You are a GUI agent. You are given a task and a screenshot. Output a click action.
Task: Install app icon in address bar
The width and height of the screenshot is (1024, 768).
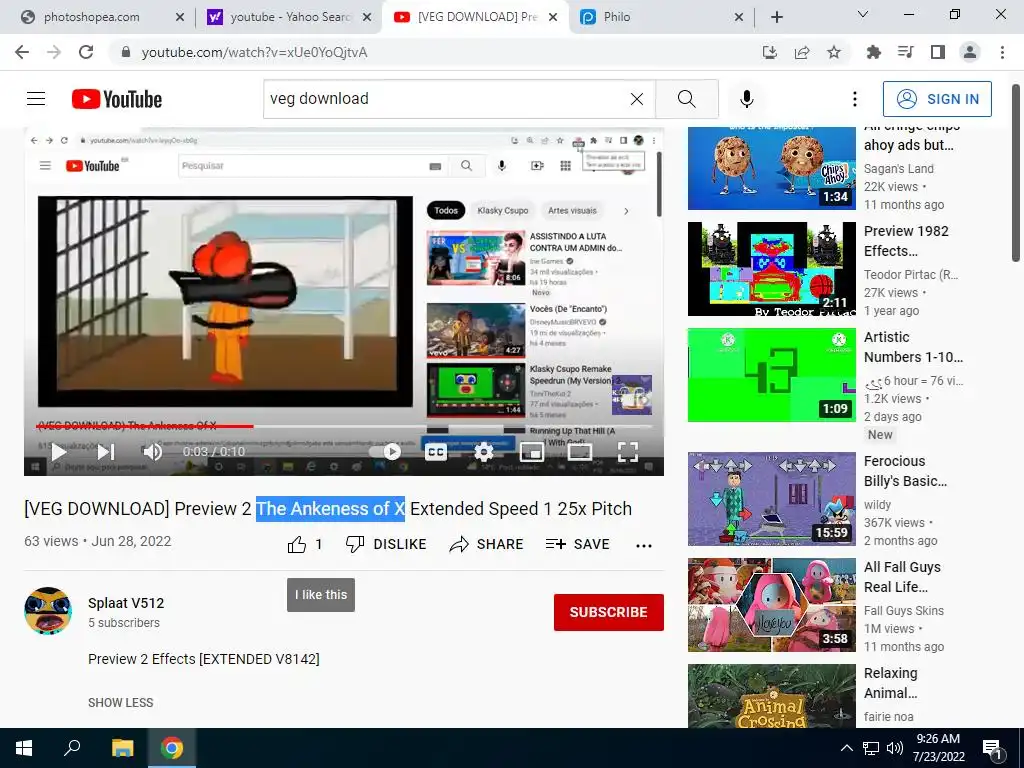point(770,52)
